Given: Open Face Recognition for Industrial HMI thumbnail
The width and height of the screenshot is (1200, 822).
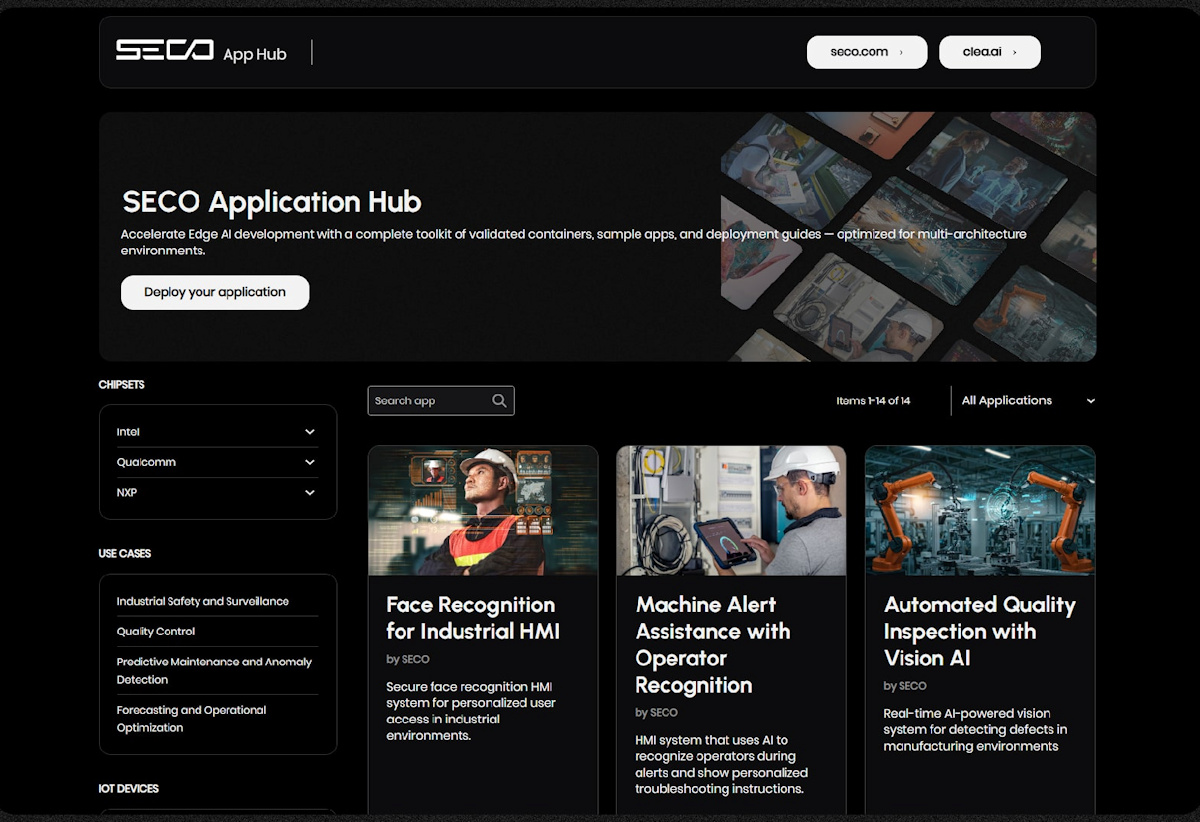Looking at the screenshot, I should click(483, 511).
